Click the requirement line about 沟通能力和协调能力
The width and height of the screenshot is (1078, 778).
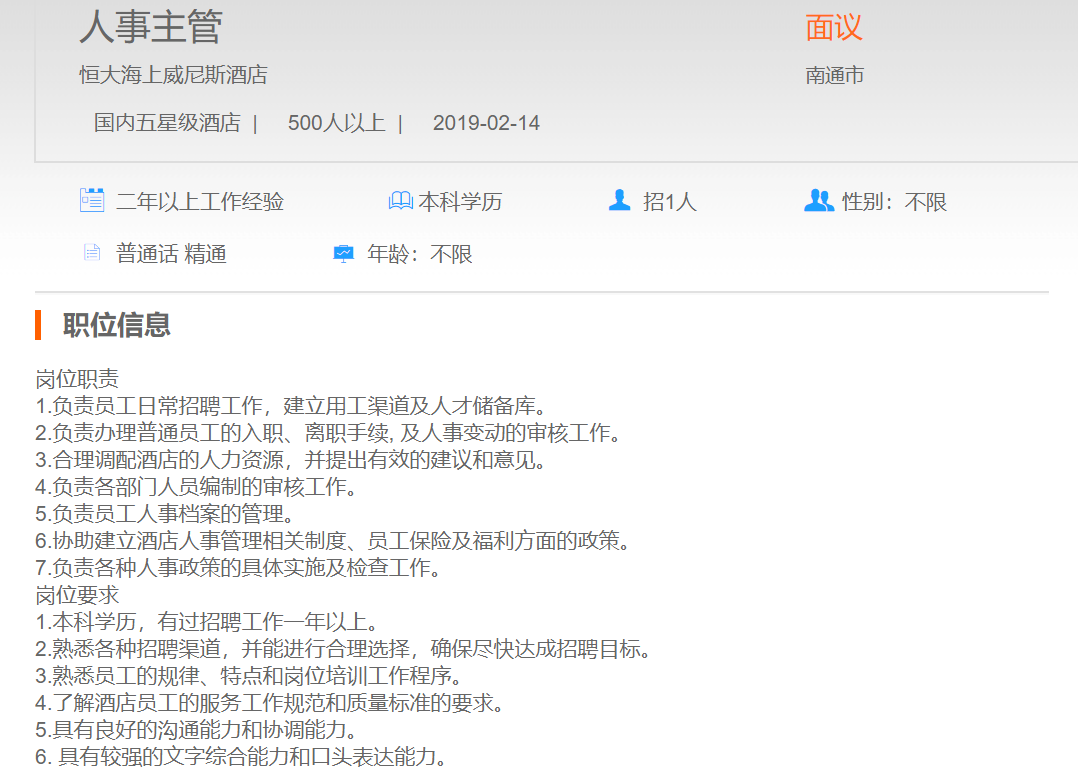click(x=196, y=730)
